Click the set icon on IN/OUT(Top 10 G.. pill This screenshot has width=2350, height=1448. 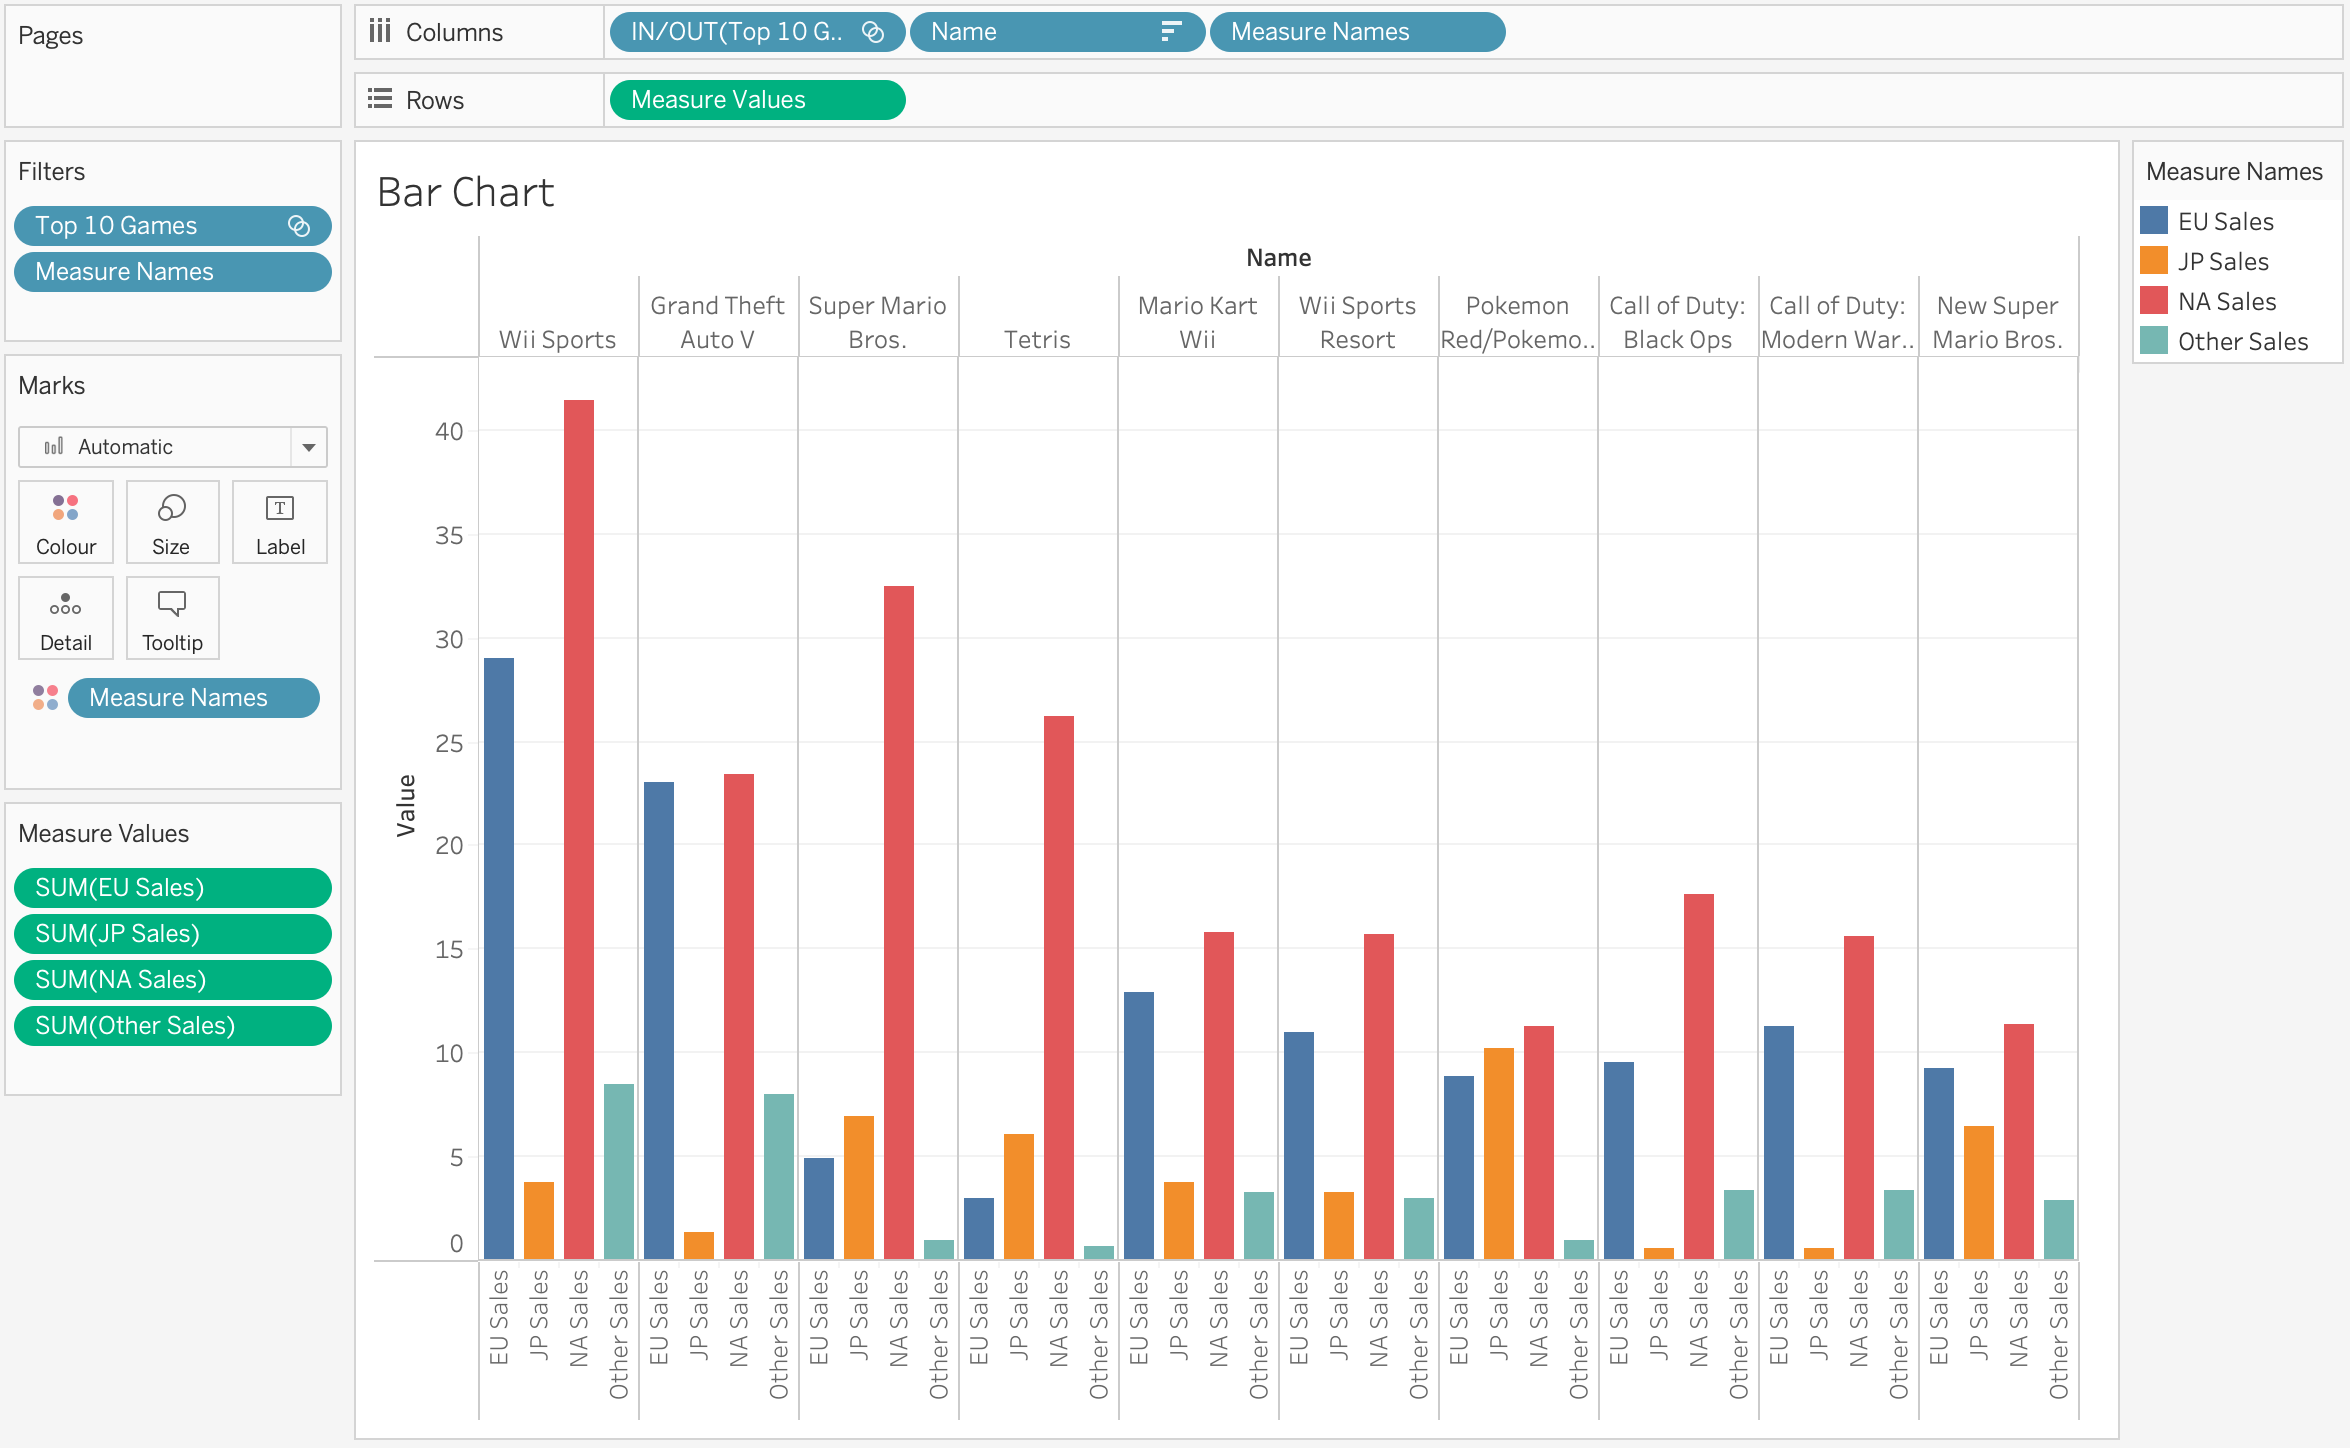point(873,32)
